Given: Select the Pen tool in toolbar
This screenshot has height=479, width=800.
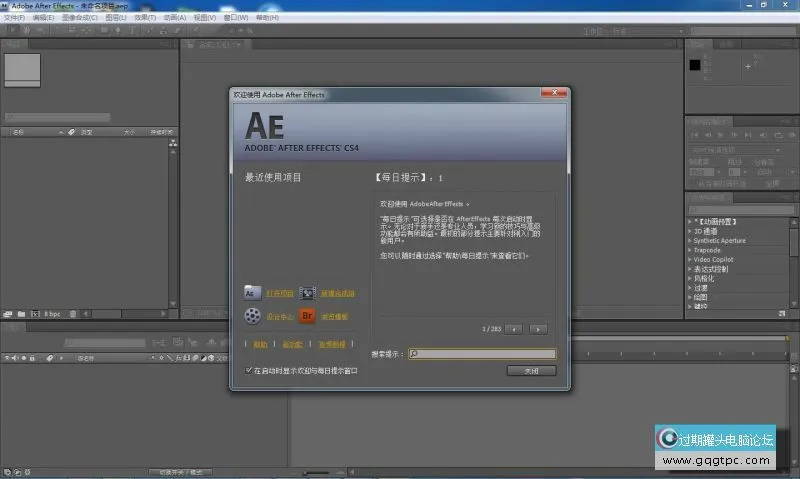Looking at the screenshot, I should [x=118, y=31].
